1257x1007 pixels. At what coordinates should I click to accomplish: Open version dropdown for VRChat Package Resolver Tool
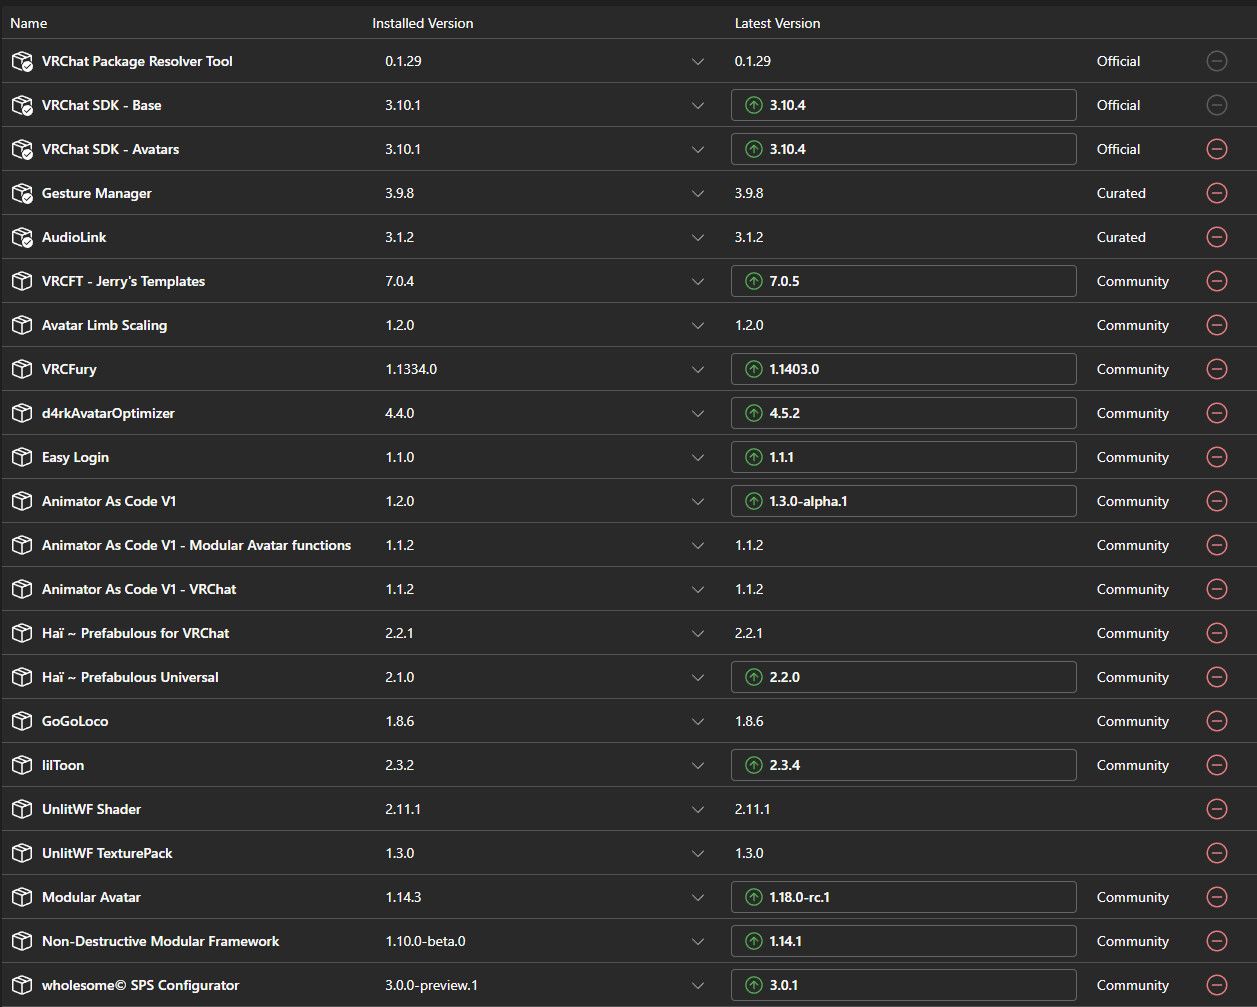[698, 62]
